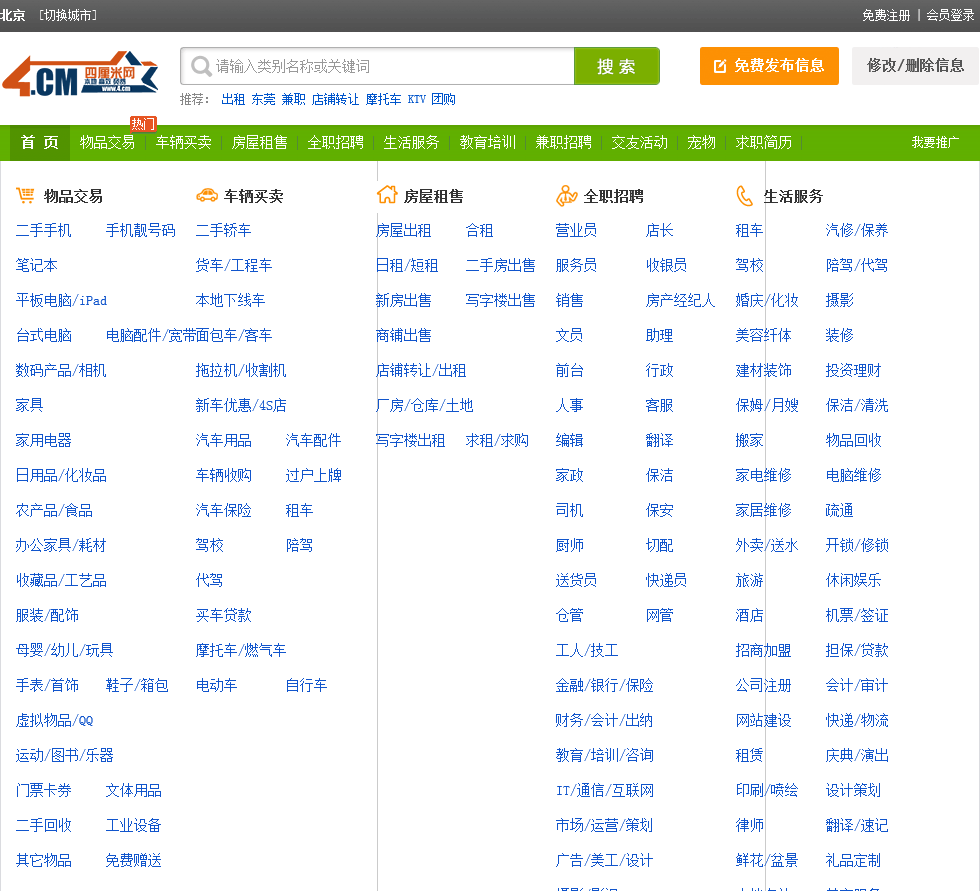
Task: Open the 汽修/保养 service category
Action: [857, 231]
